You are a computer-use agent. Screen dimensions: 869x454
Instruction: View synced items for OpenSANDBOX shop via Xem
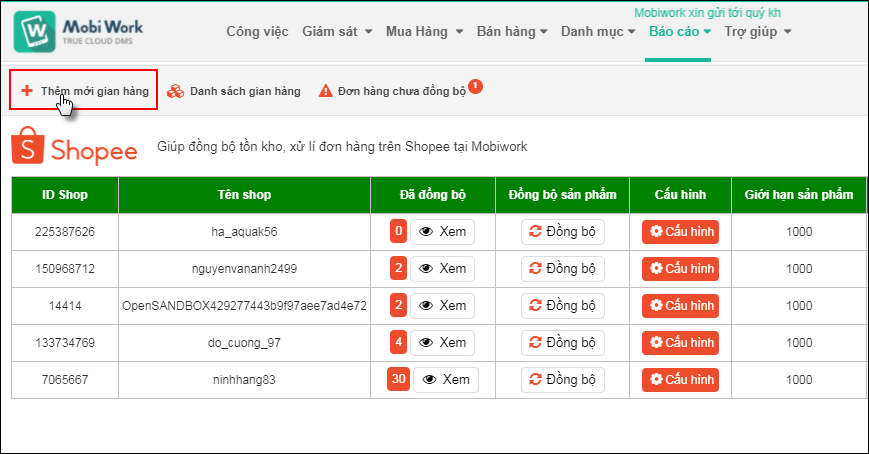pos(442,305)
